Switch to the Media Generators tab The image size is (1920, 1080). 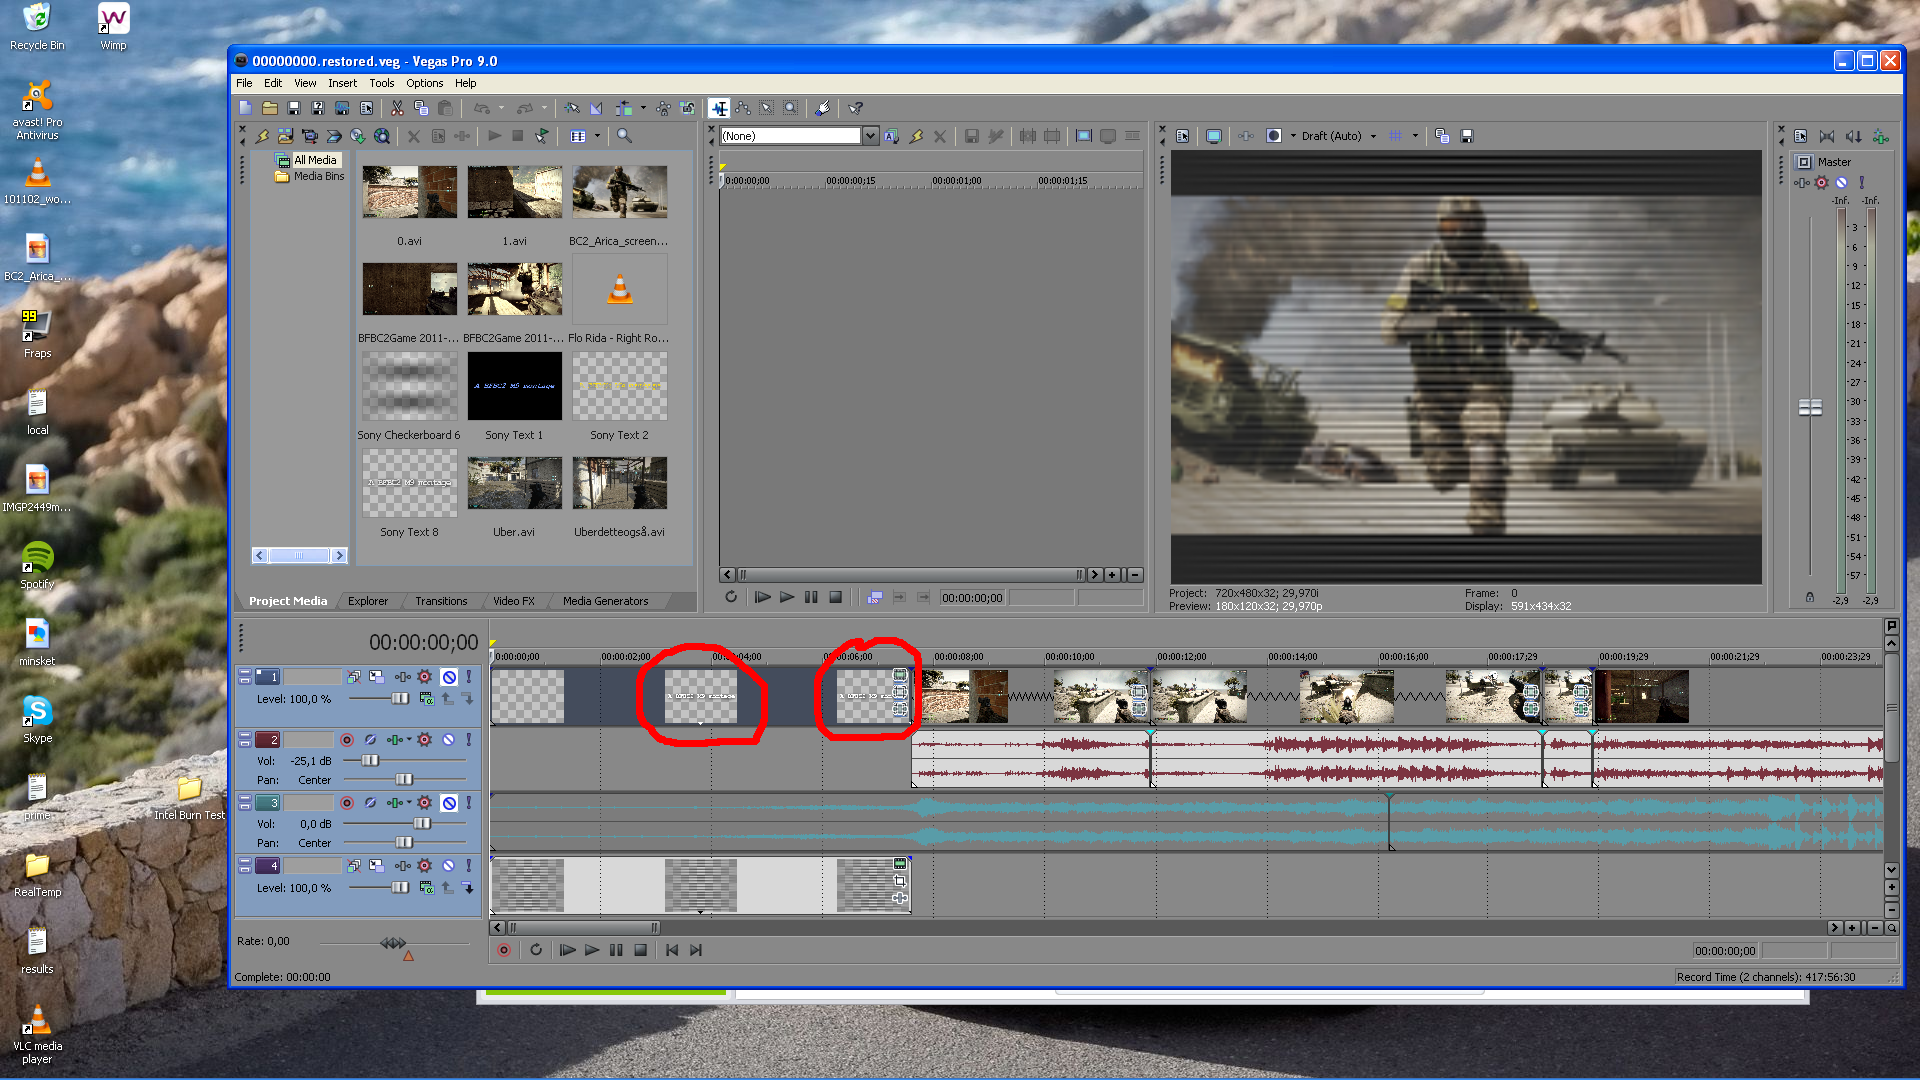pyautogui.click(x=605, y=601)
